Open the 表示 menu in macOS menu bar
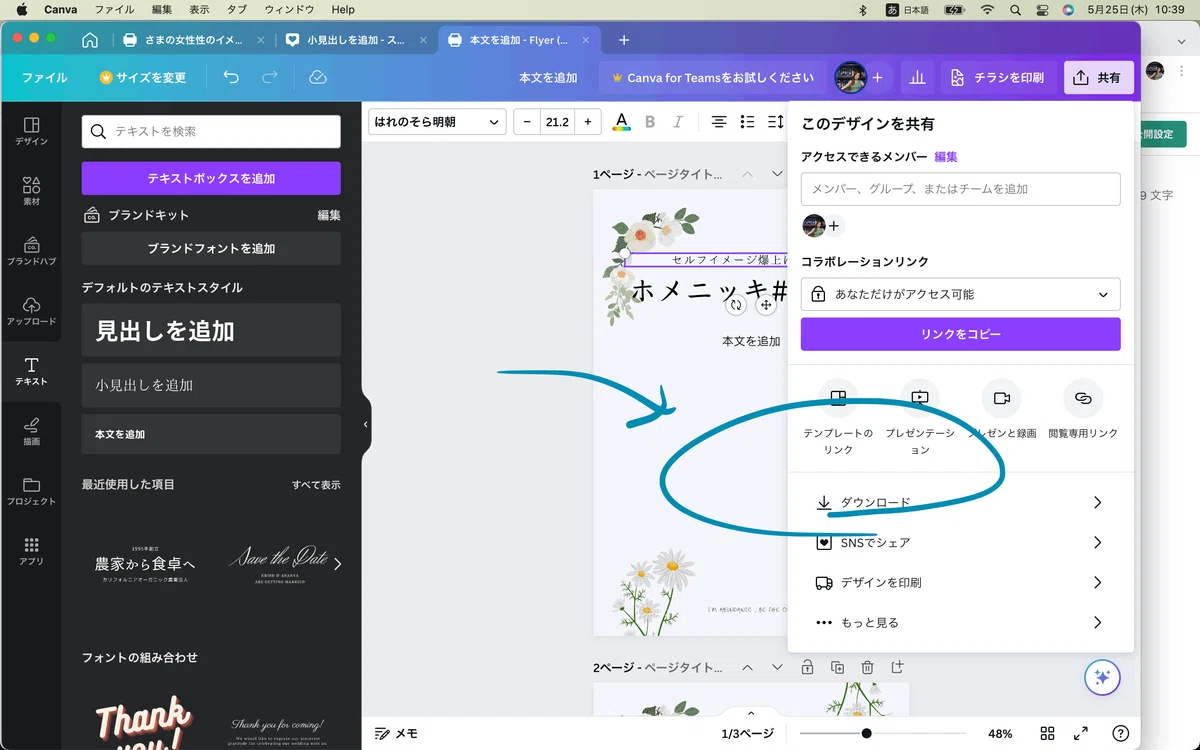Image resolution: width=1200 pixels, height=750 pixels. click(x=199, y=9)
